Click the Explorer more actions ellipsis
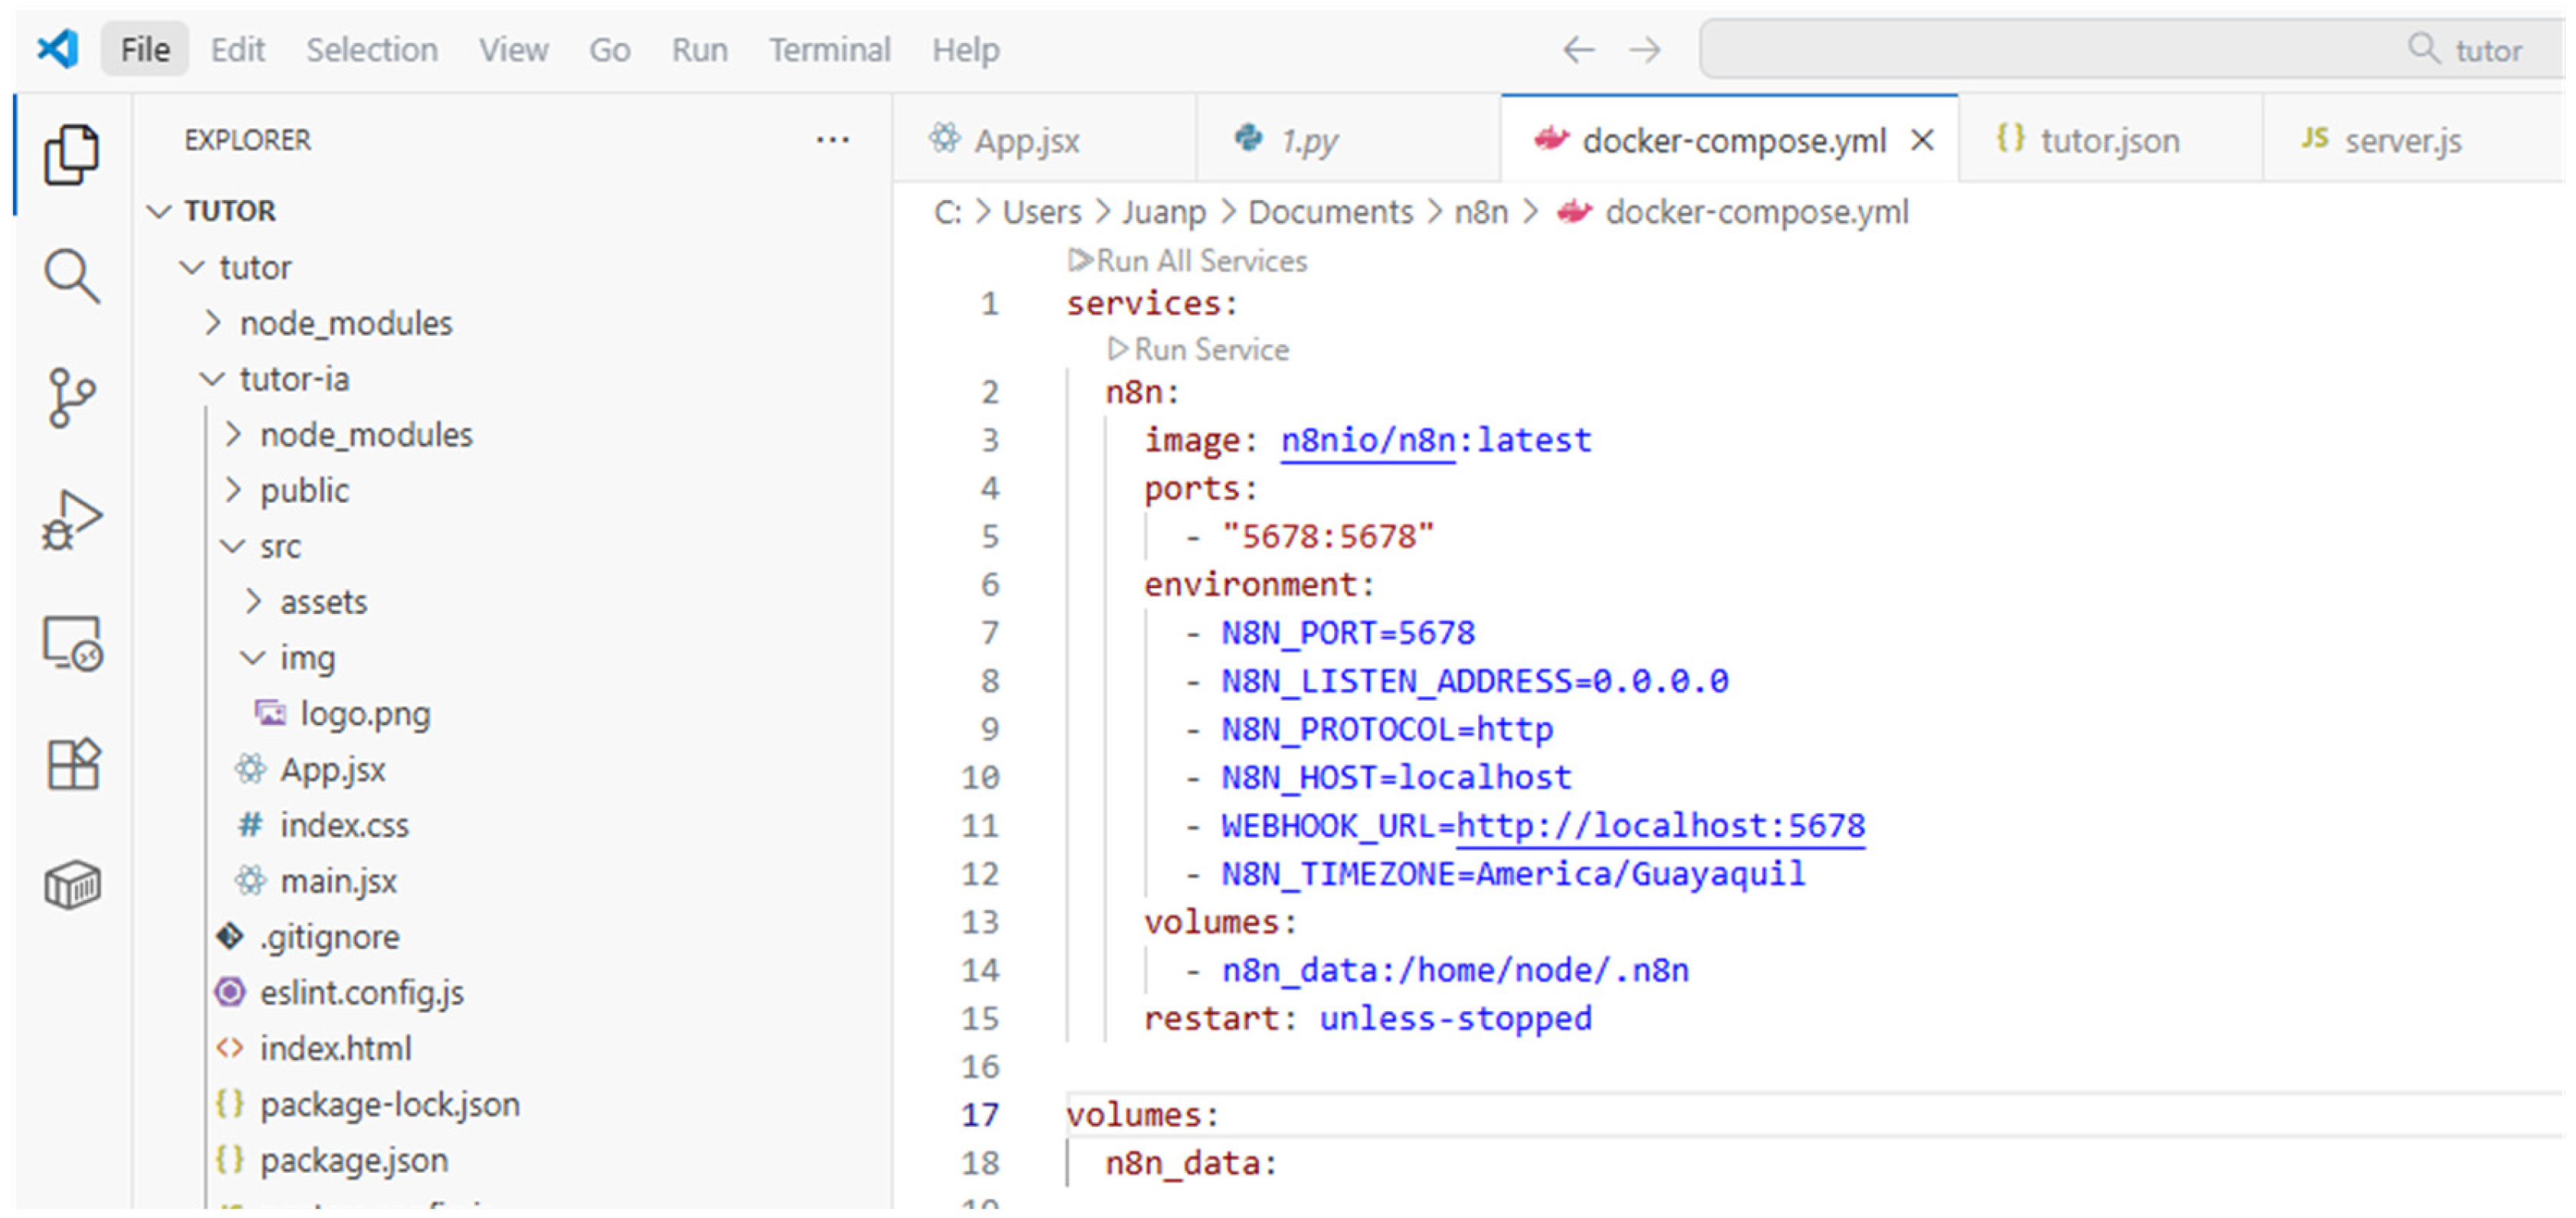Image resolution: width=2576 pixels, height=1218 pixels. pos(832,140)
